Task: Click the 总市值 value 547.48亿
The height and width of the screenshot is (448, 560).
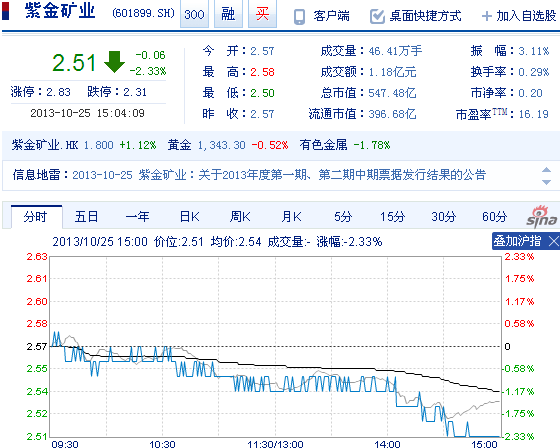Action: point(392,93)
